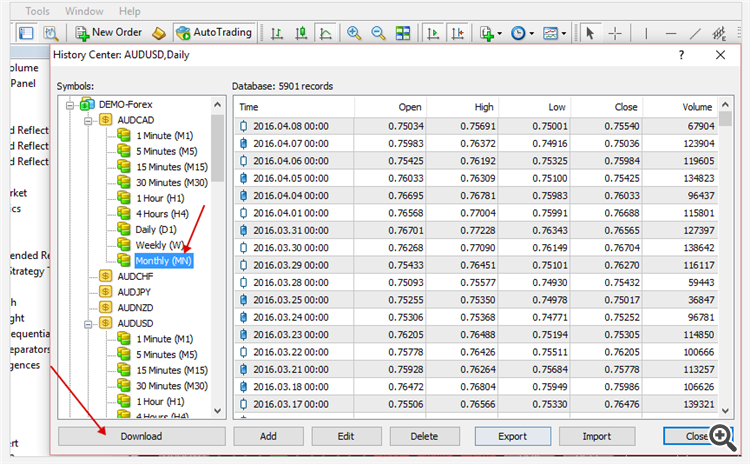Collapse the AUDCAD symbol node
The image size is (750, 464).
(x=88, y=120)
